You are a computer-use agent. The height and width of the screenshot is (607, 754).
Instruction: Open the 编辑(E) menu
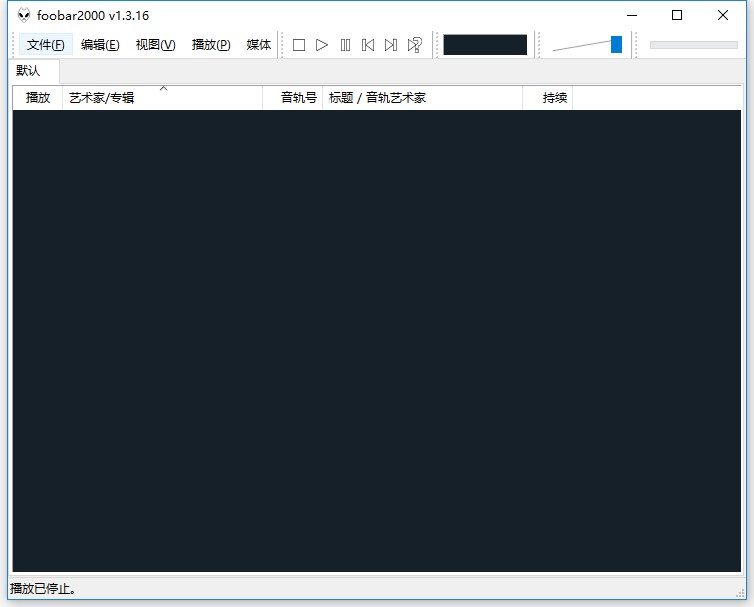tap(100, 45)
